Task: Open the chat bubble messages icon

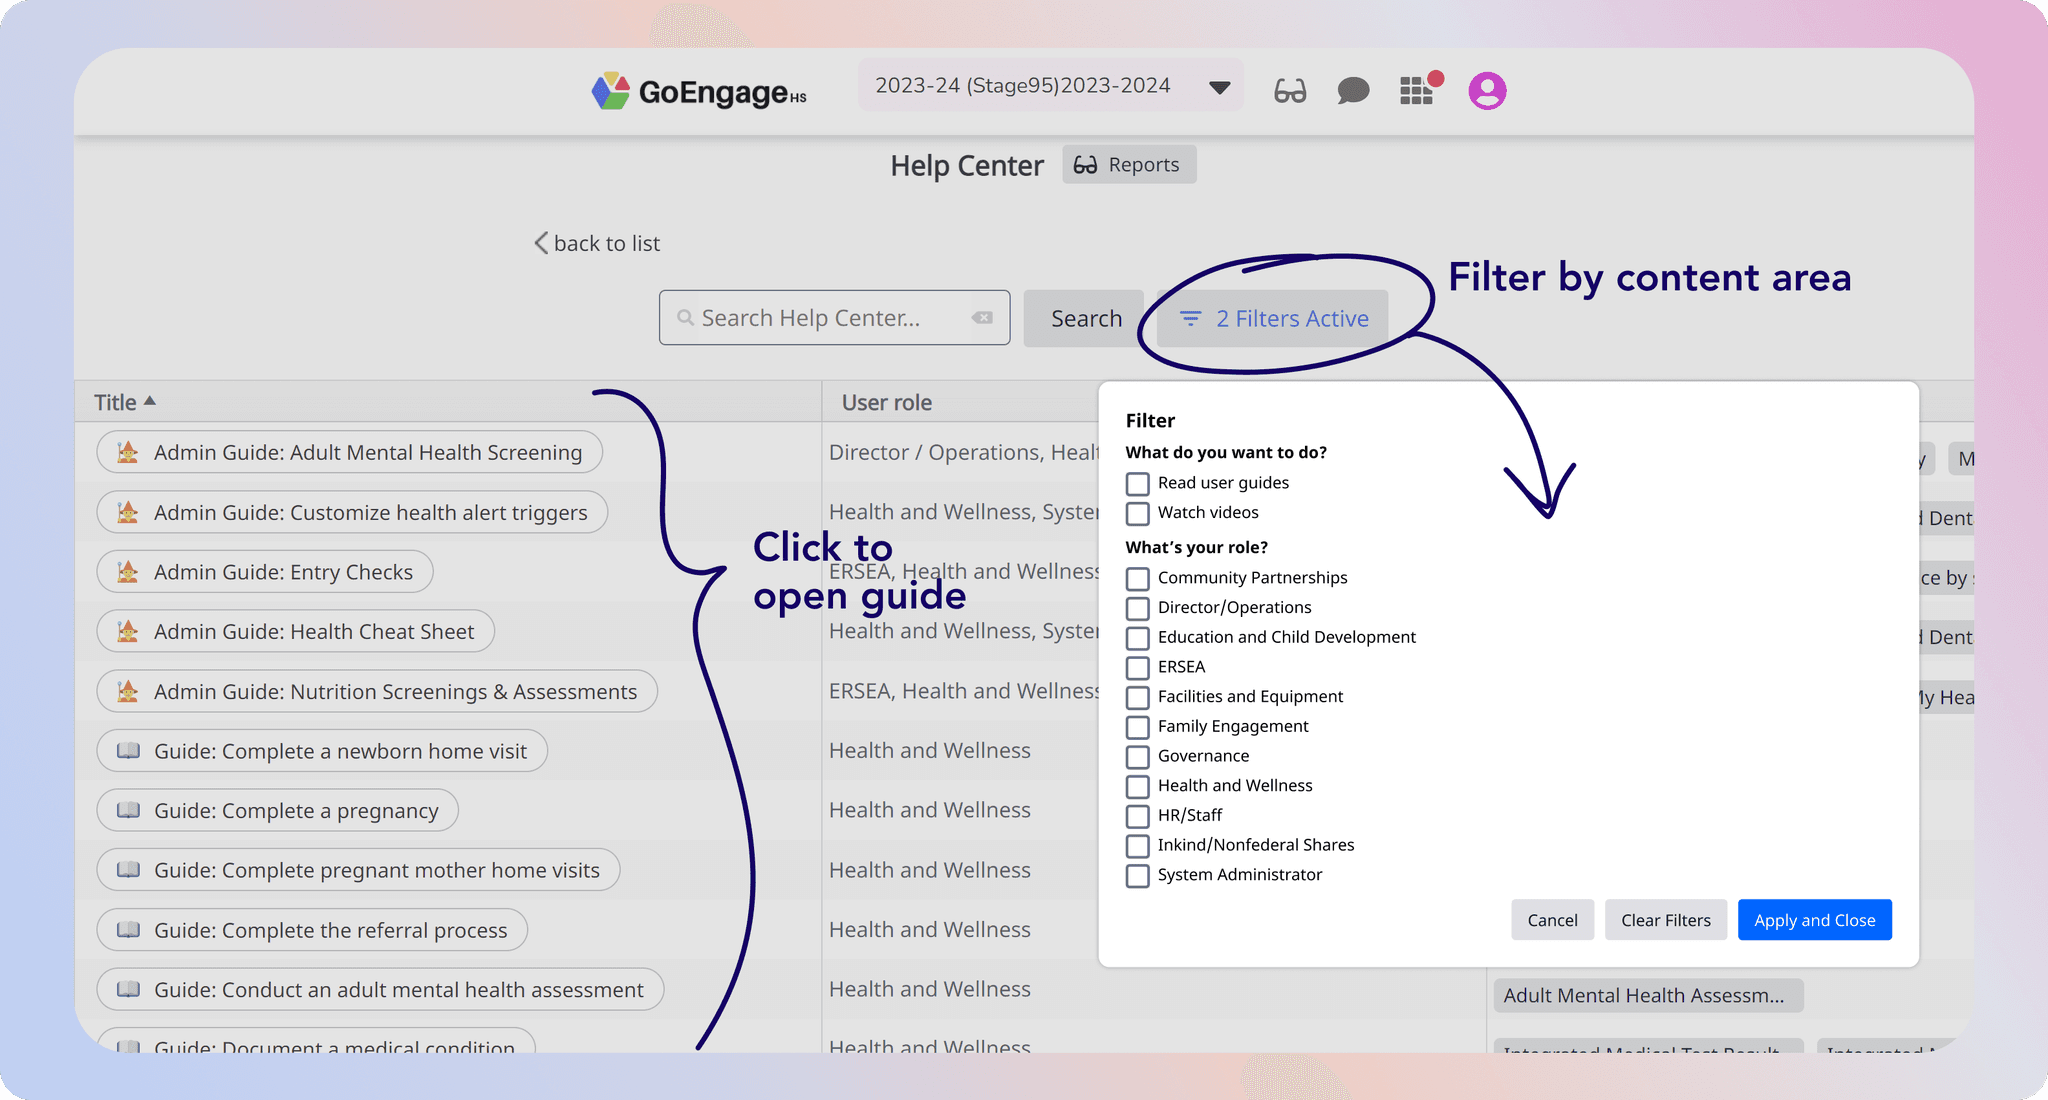Action: pos(1353,91)
